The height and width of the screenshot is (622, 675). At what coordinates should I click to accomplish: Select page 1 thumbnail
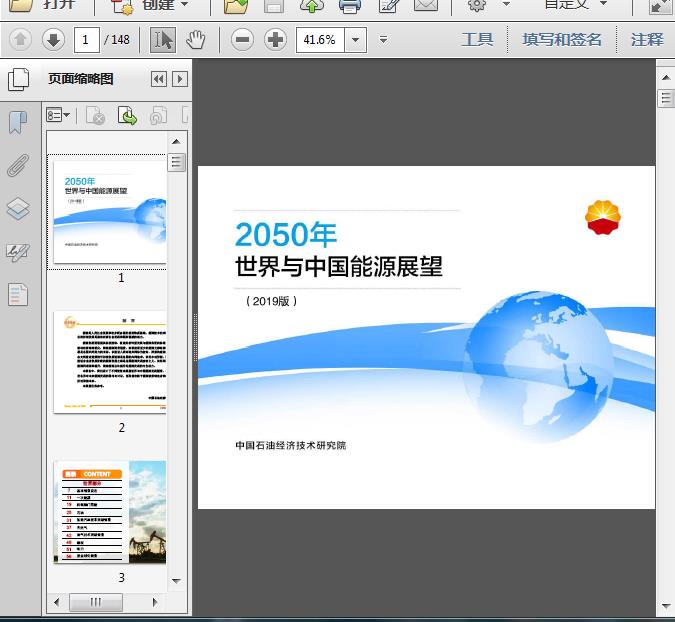pos(110,212)
